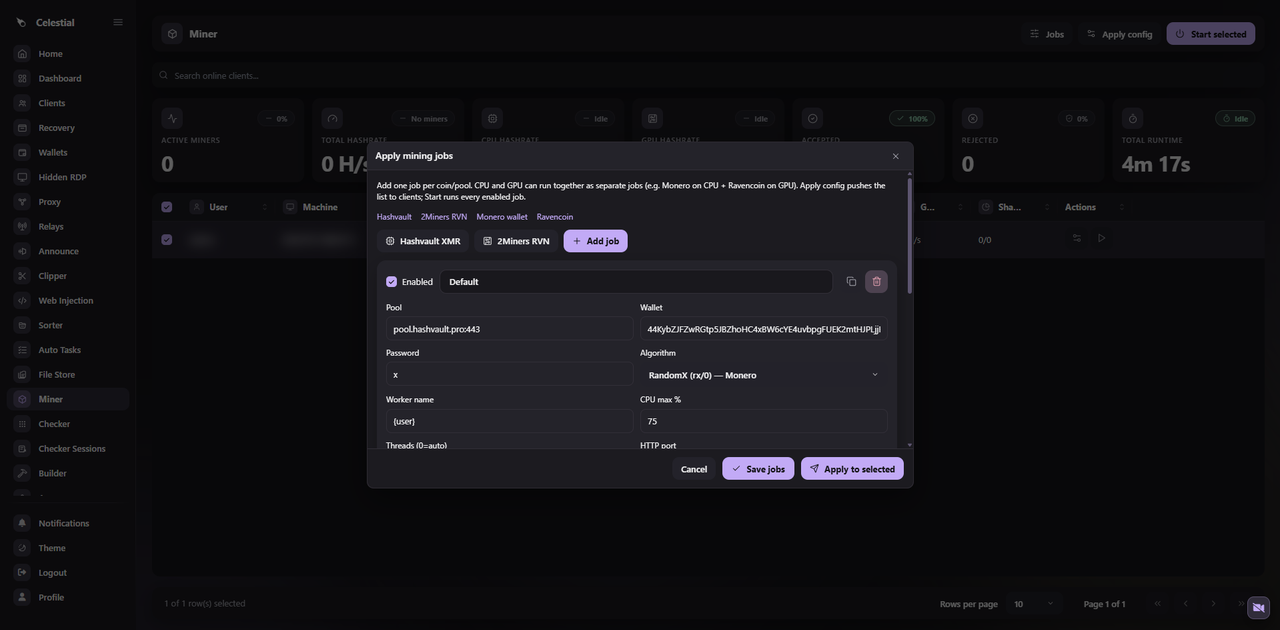Screen dimensions: 1280x630
Task: Collapse the sidebar with the hamburger icon
Action: click(x=118, y=22)
